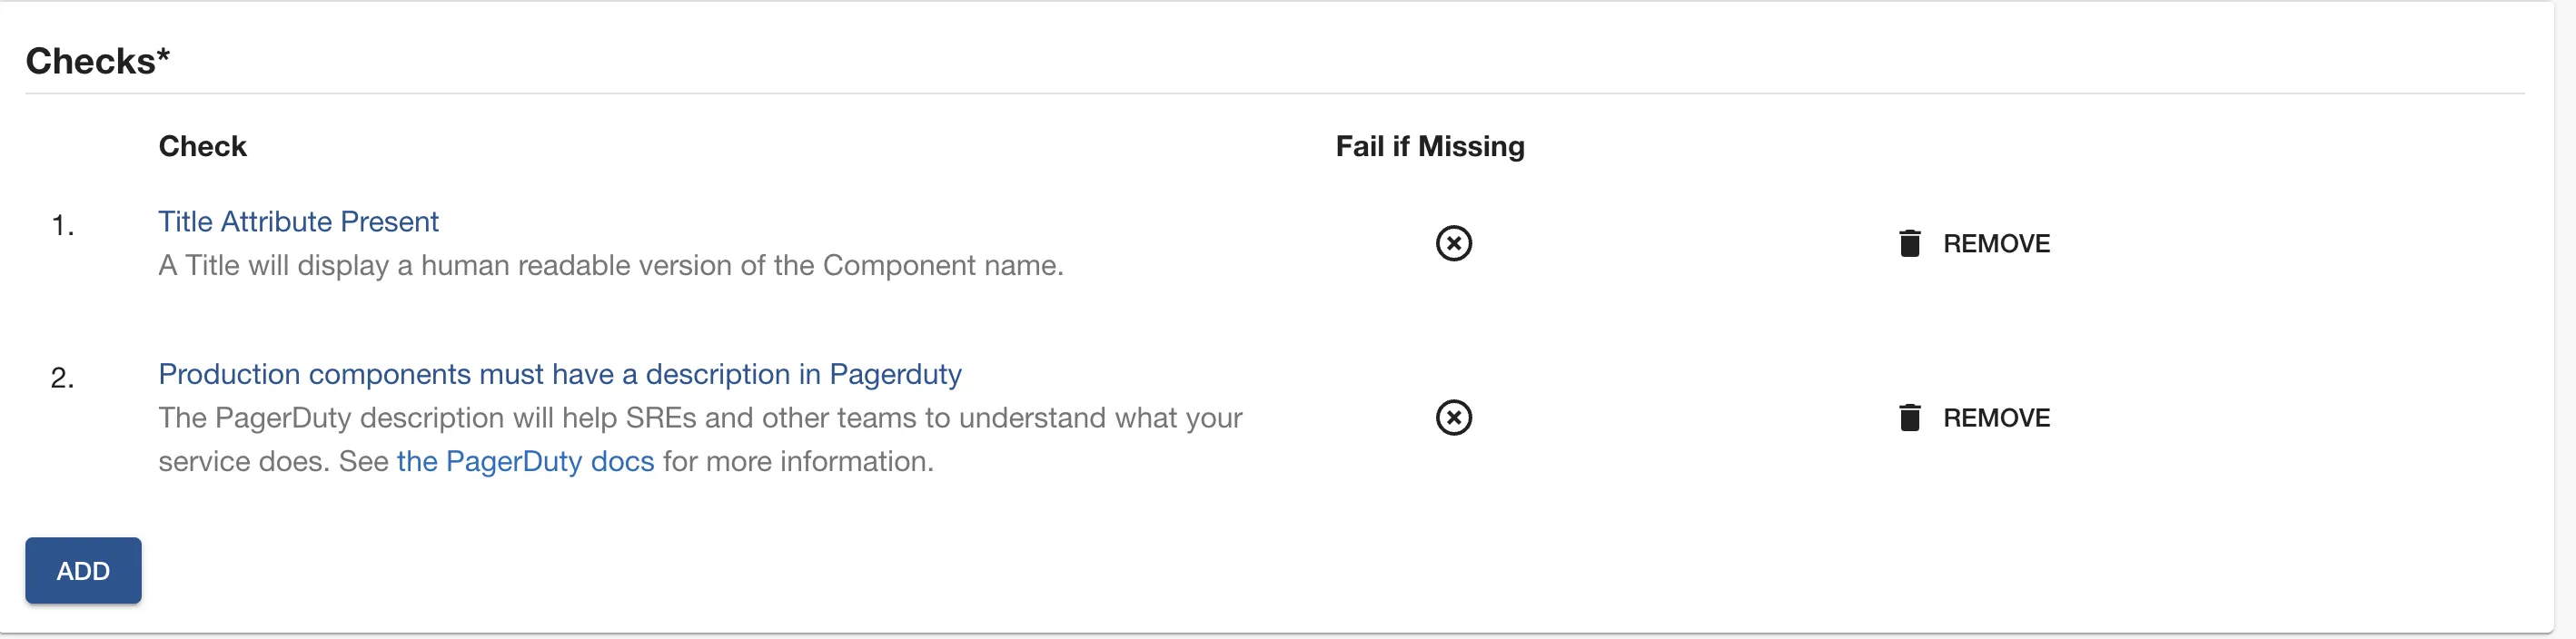Image resolution: width=2576 pixels, height=639 pixels.
Task: Click the Check column header
Action: 202,146
